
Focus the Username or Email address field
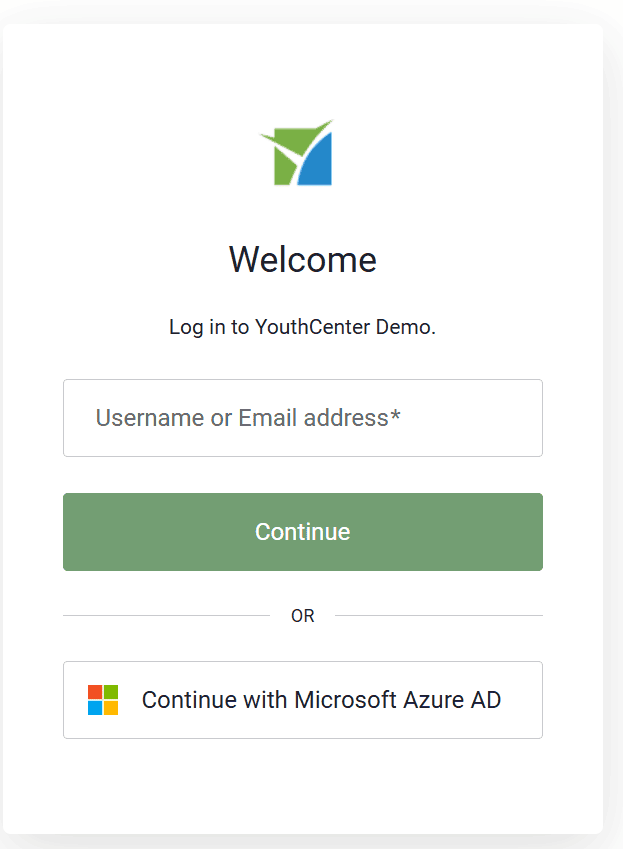[302, 418]
